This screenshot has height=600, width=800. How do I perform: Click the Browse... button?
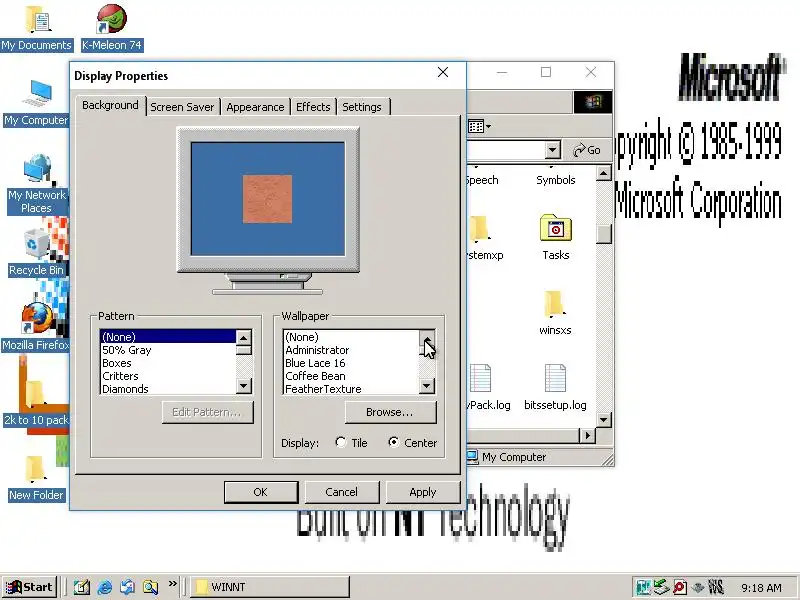click(x=390, y=412)
